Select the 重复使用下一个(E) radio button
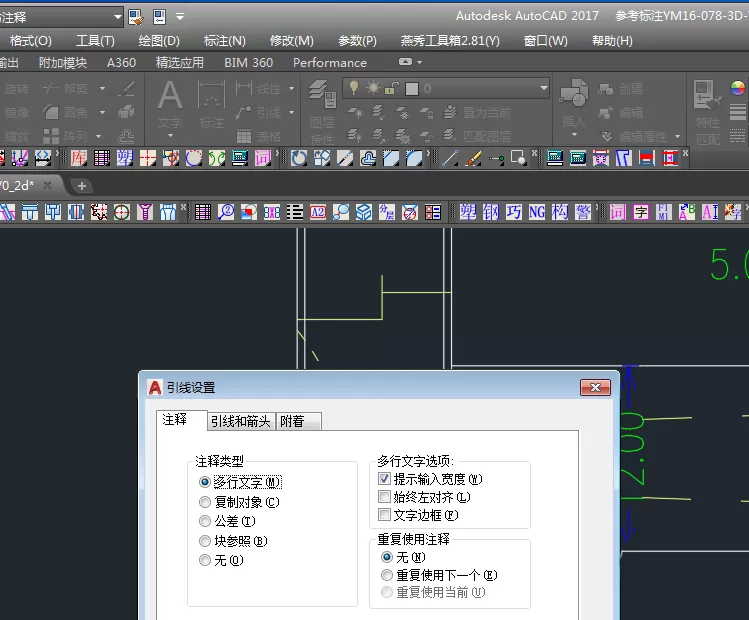This screenshot has height=620, width=749. 387,575
